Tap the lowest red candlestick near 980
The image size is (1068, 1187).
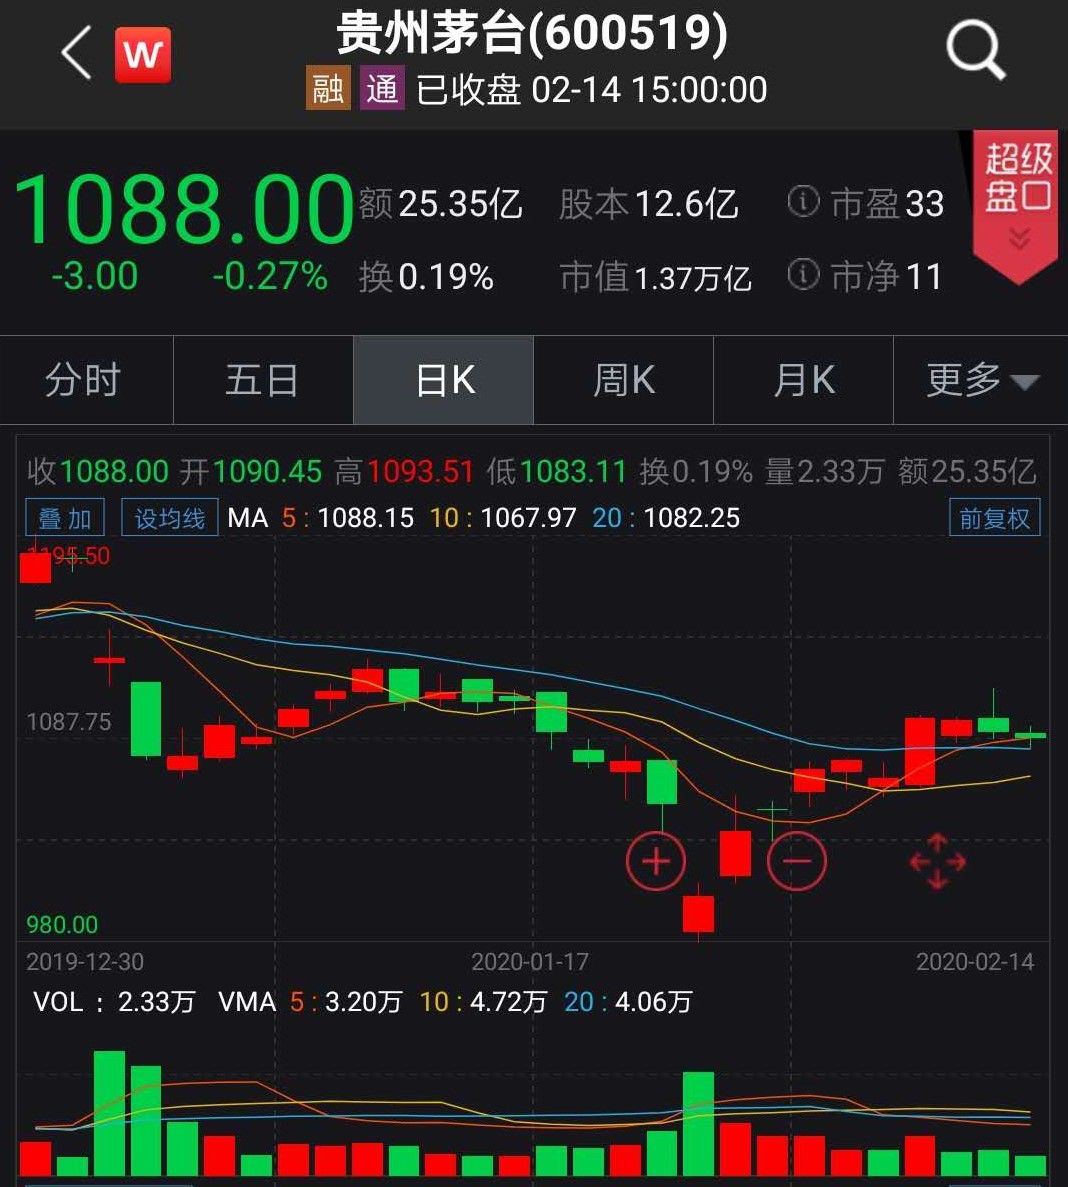click(698, 914)
